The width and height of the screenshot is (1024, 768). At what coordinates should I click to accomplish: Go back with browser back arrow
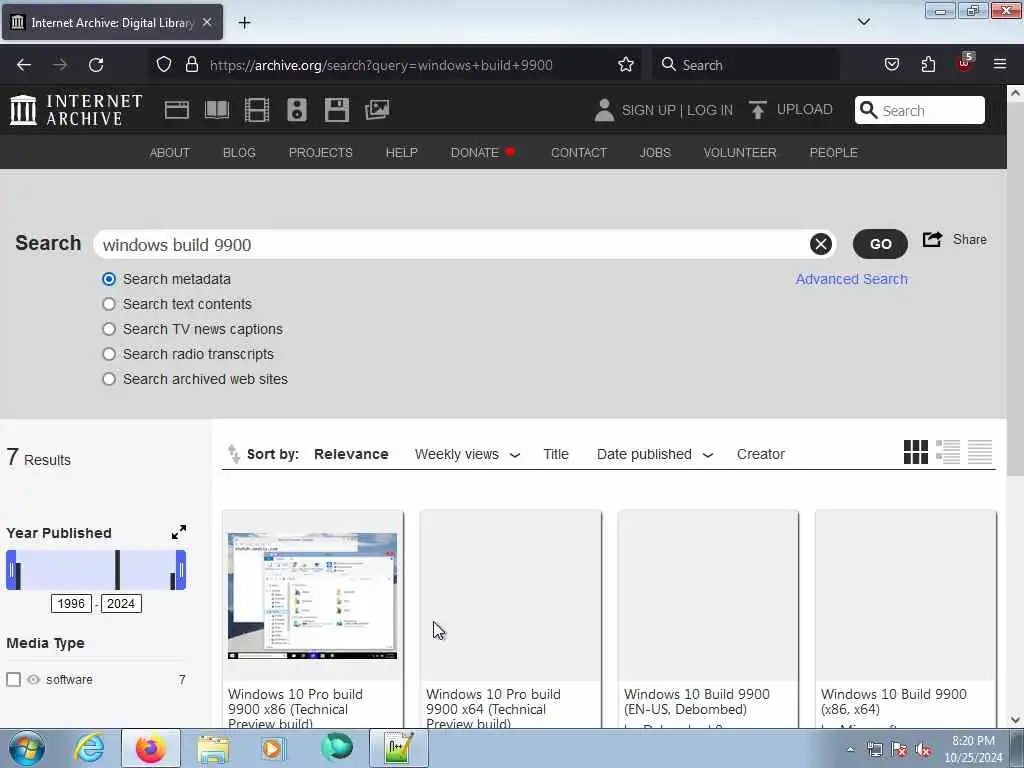[24, 65]
